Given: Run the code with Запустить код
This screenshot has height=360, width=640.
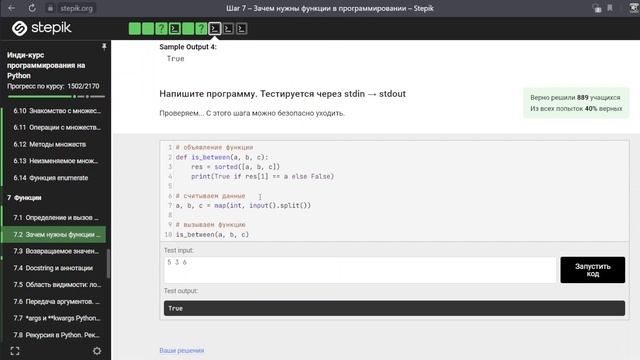Looking at the screenshot, I should point(593,270).
